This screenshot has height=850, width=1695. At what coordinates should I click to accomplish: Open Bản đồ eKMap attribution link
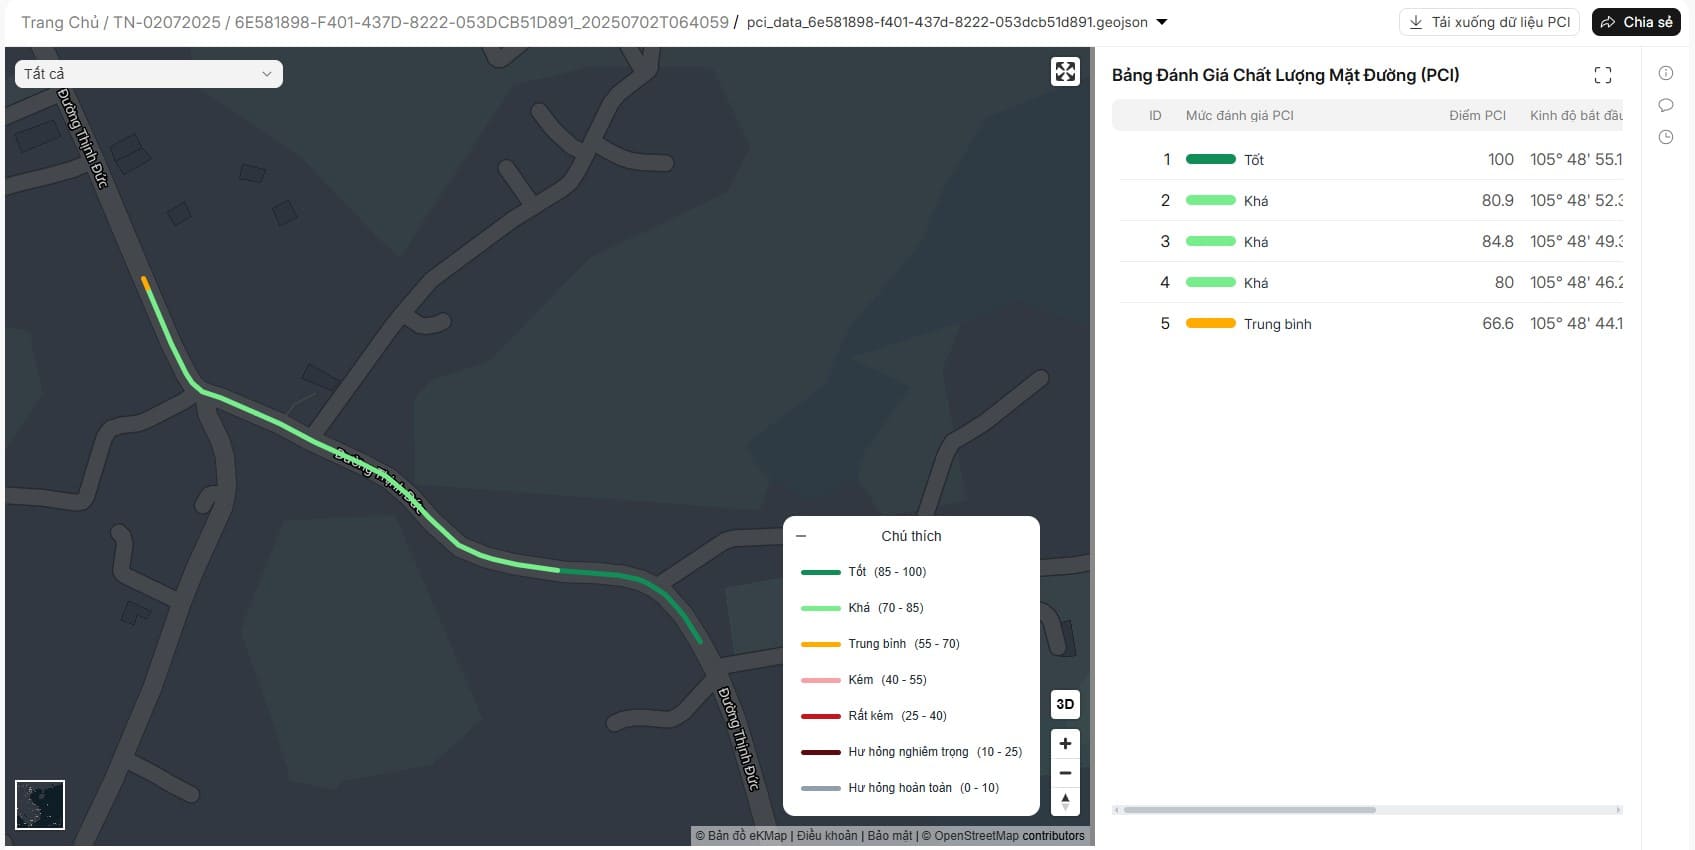point(748,836)
